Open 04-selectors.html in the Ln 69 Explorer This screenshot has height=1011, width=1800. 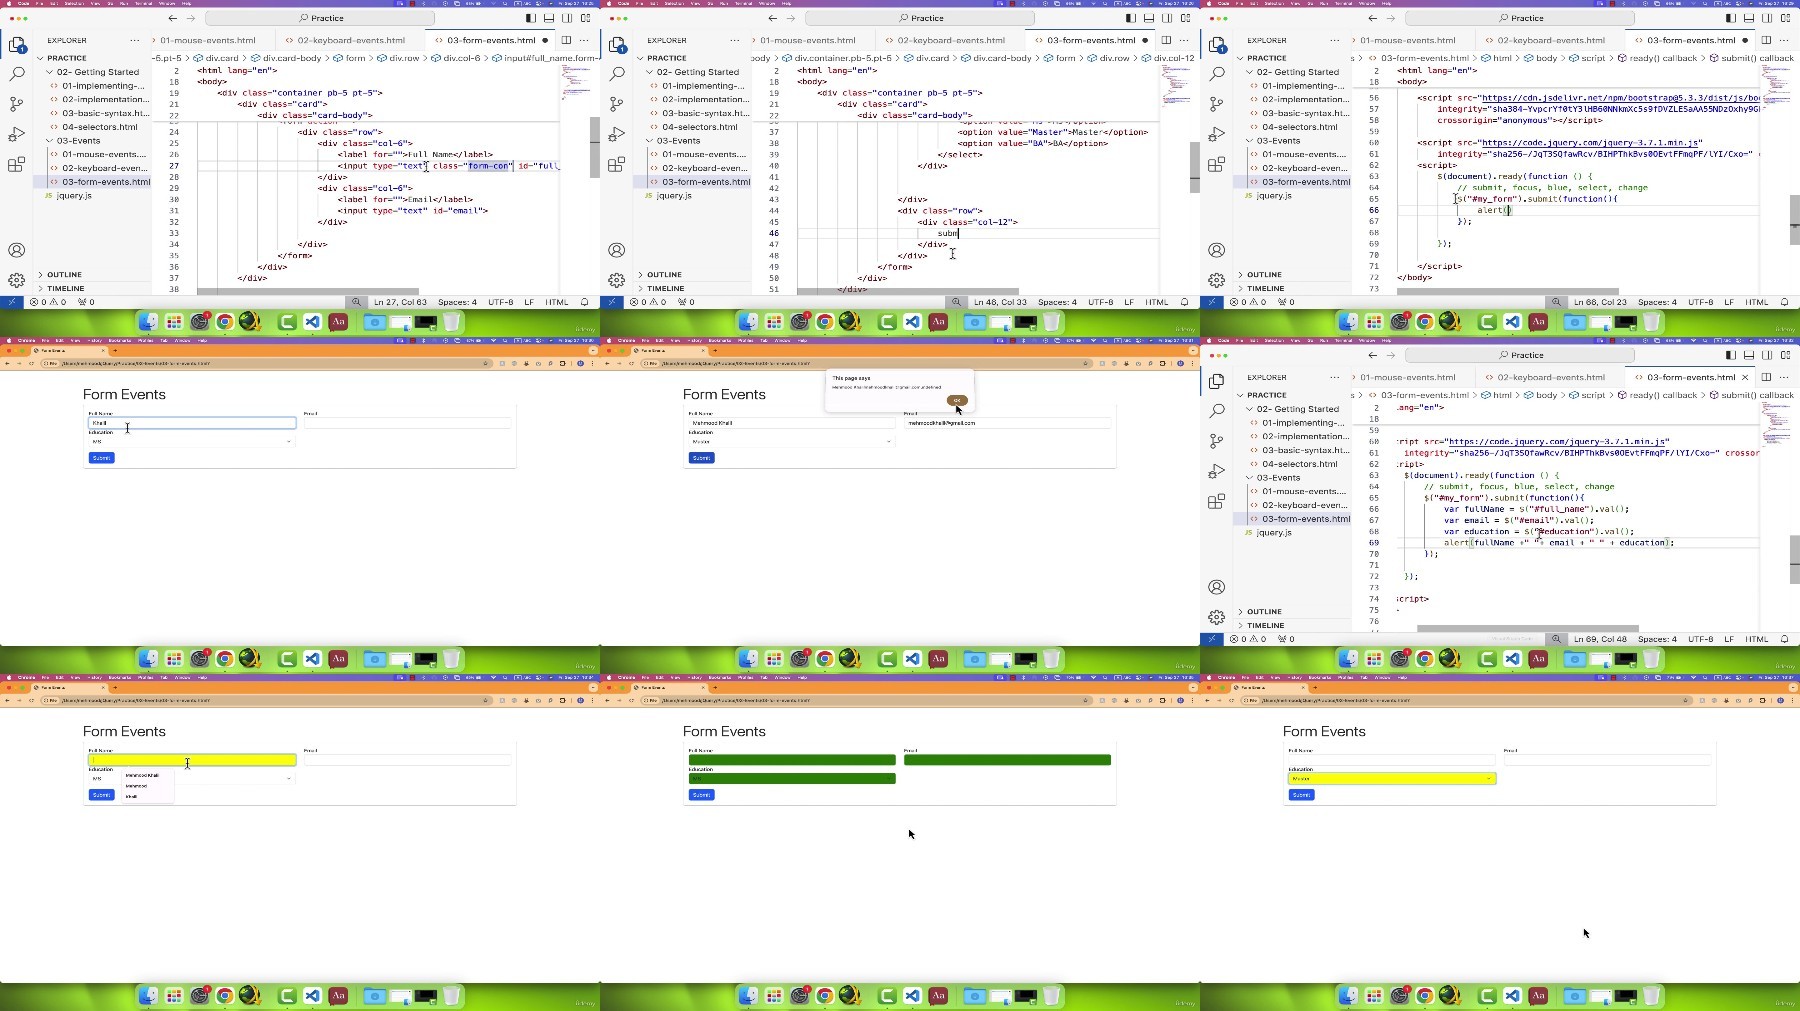[1299, 464]
